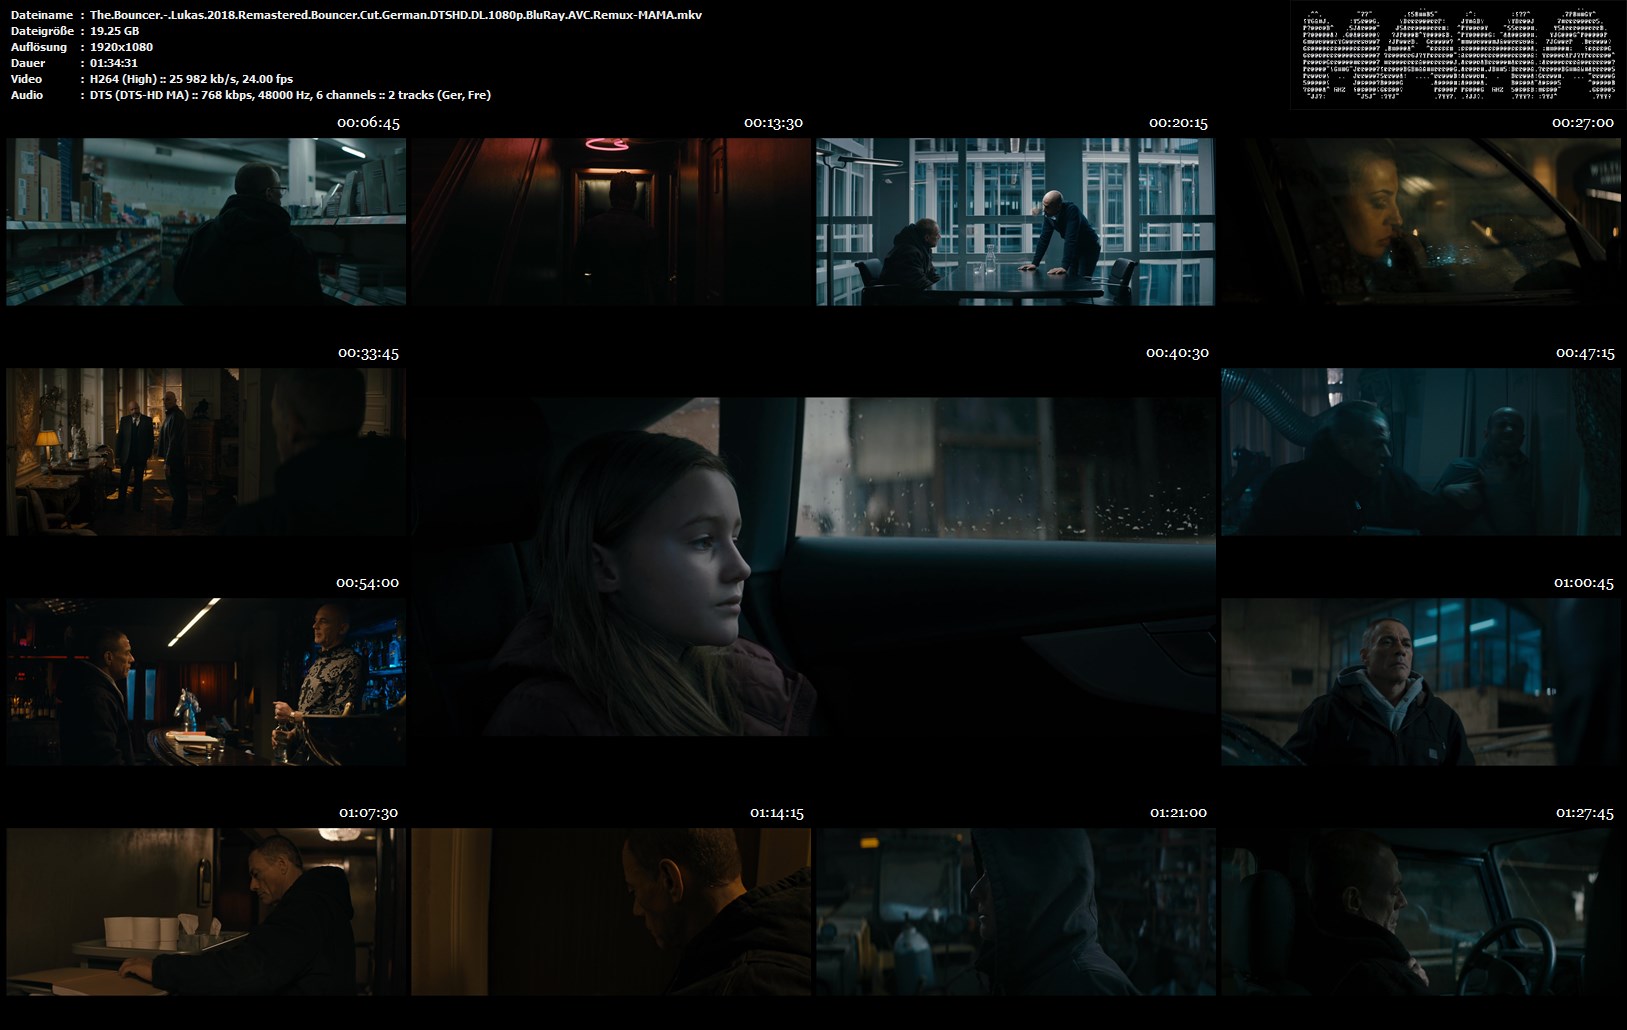Open the driver frame at 01:27:45

pos(1421,912)
